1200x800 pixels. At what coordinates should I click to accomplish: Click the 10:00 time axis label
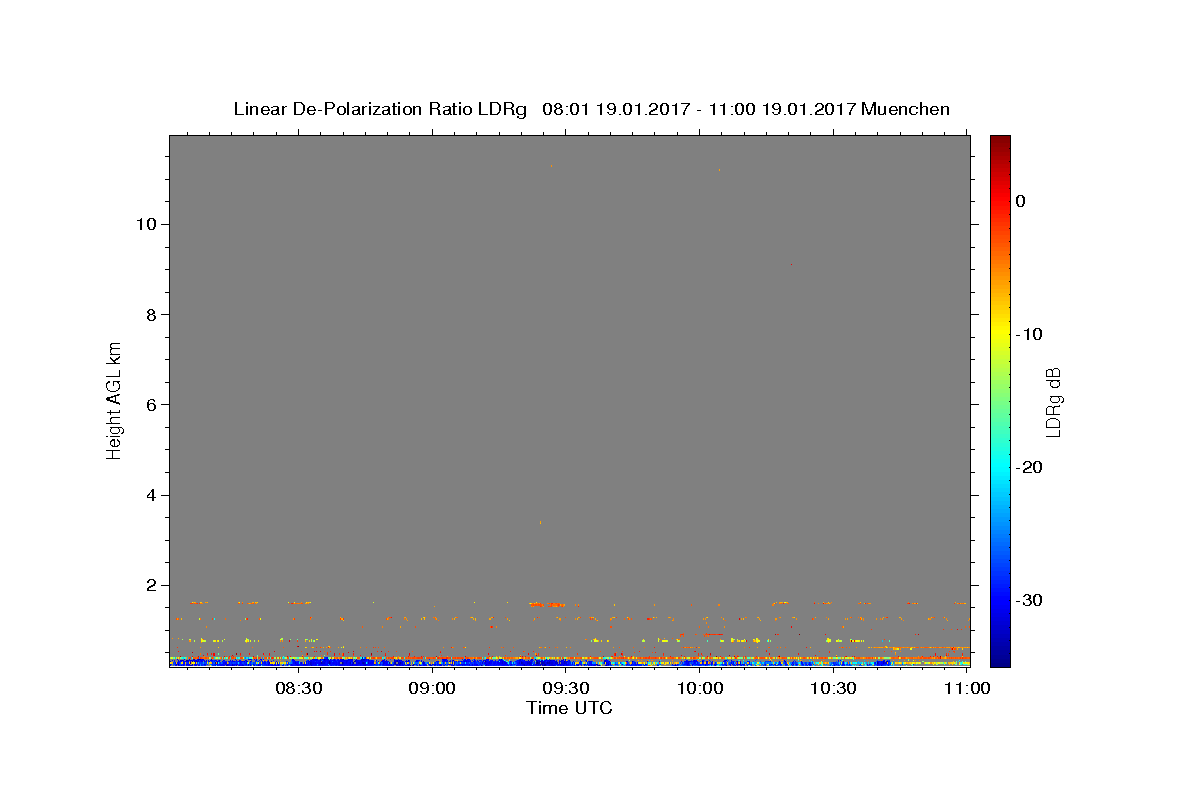tap(700, 688)
